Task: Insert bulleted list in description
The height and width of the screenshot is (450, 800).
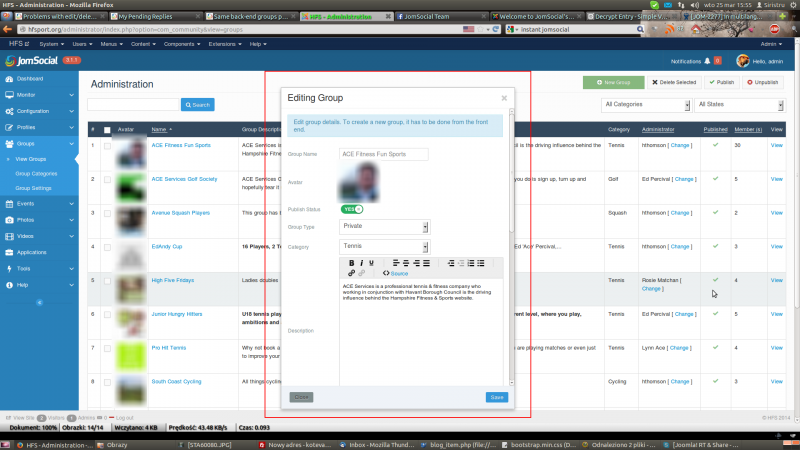Action: click(x=481, y=263)
